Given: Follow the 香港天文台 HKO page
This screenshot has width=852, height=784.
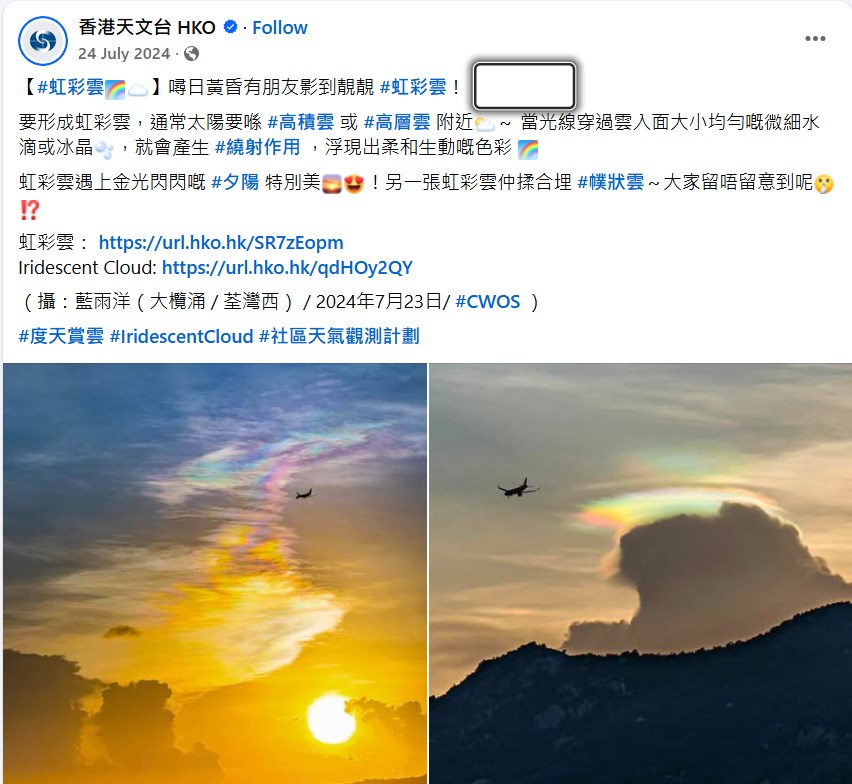Looking at the screenshot, I should coord(280,28).
